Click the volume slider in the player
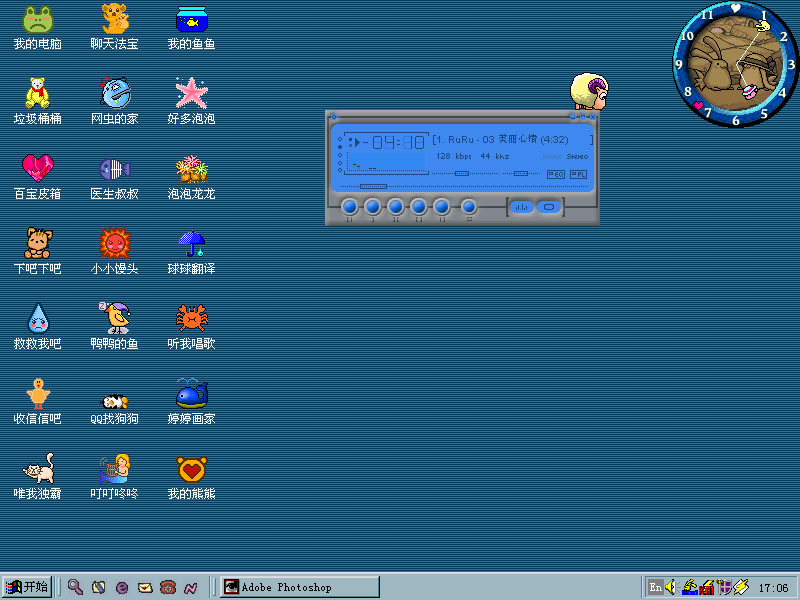 (x=461, y=174)
